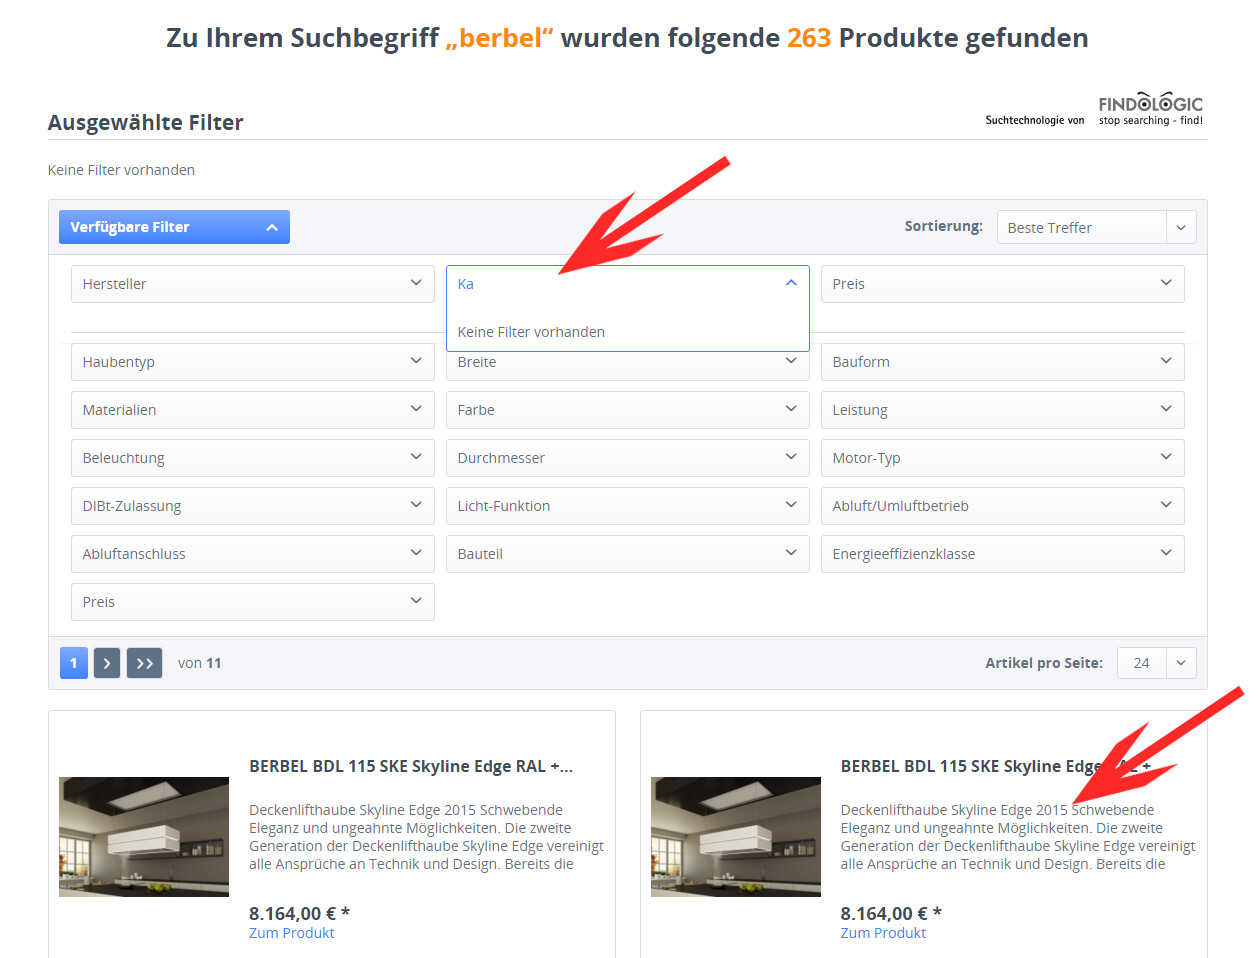The width and height of the screenshot is (1258, 958).
Task: Click the first product's kitchen hood thumbnail
Action: pyautogui.click(x=144, y=837)
